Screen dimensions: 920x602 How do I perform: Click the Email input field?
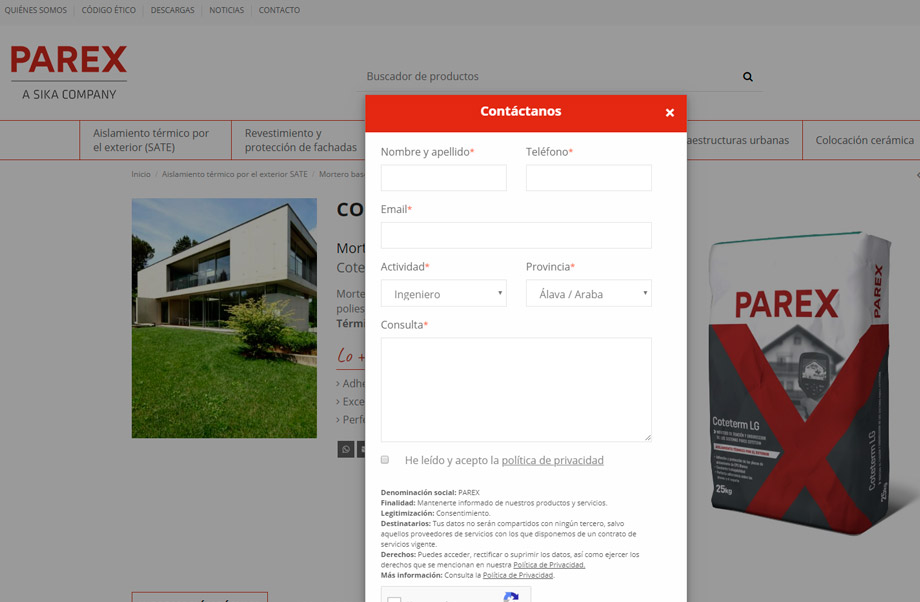[516, 235]
